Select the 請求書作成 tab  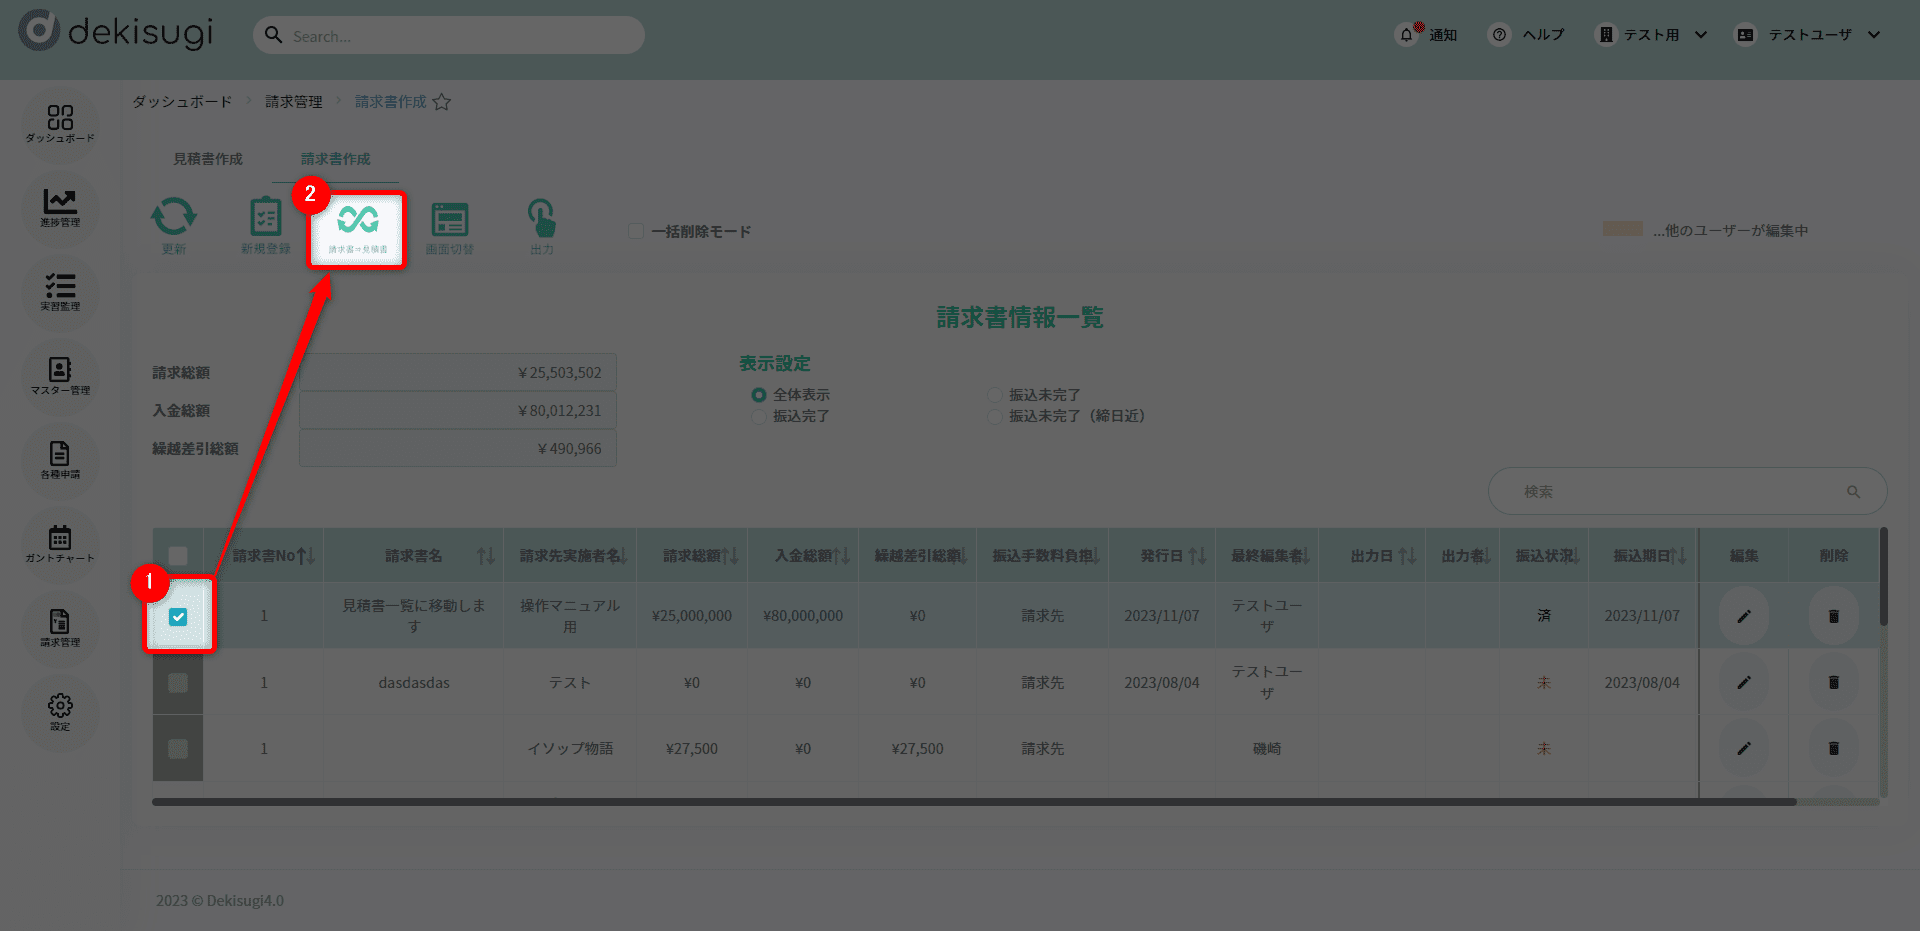tap(335, 159)
